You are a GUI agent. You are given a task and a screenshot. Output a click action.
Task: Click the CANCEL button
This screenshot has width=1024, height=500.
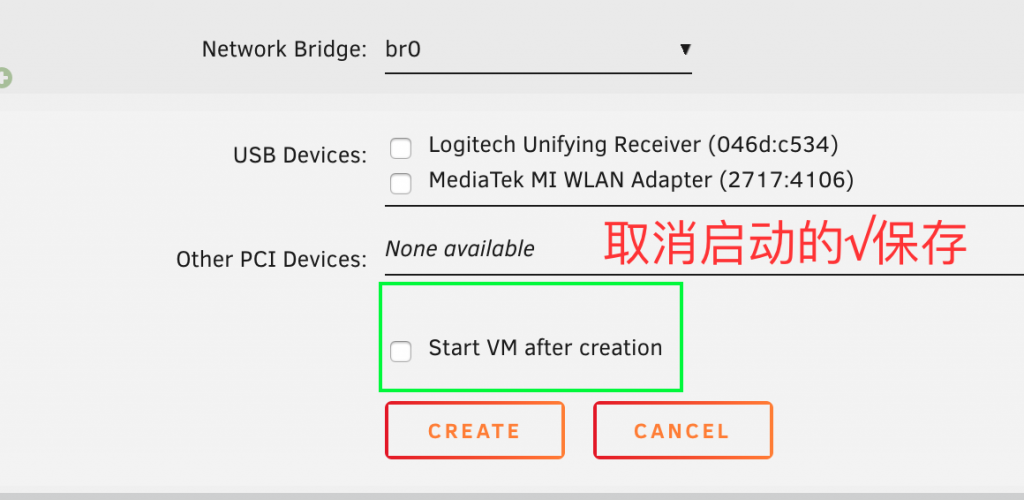[682, 430]
